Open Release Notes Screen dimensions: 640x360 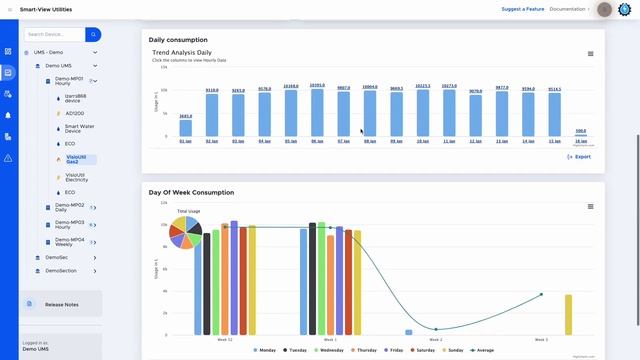tap(61, 304)
